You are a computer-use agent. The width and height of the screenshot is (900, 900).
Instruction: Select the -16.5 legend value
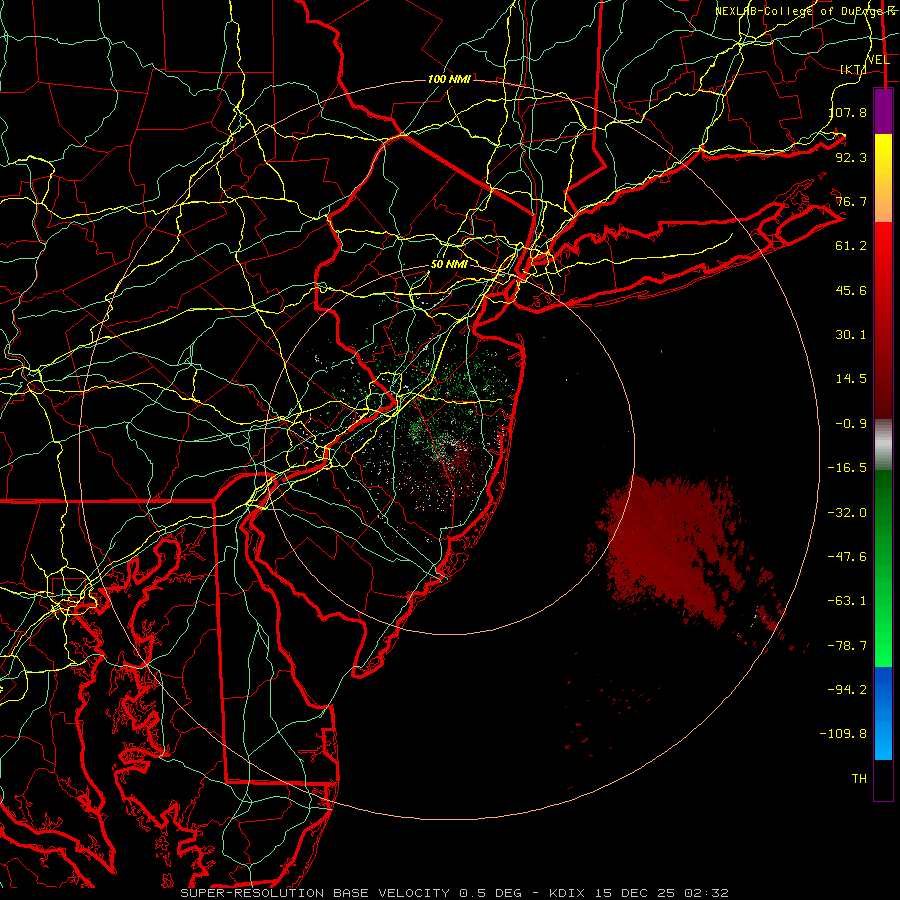(848, 468)
